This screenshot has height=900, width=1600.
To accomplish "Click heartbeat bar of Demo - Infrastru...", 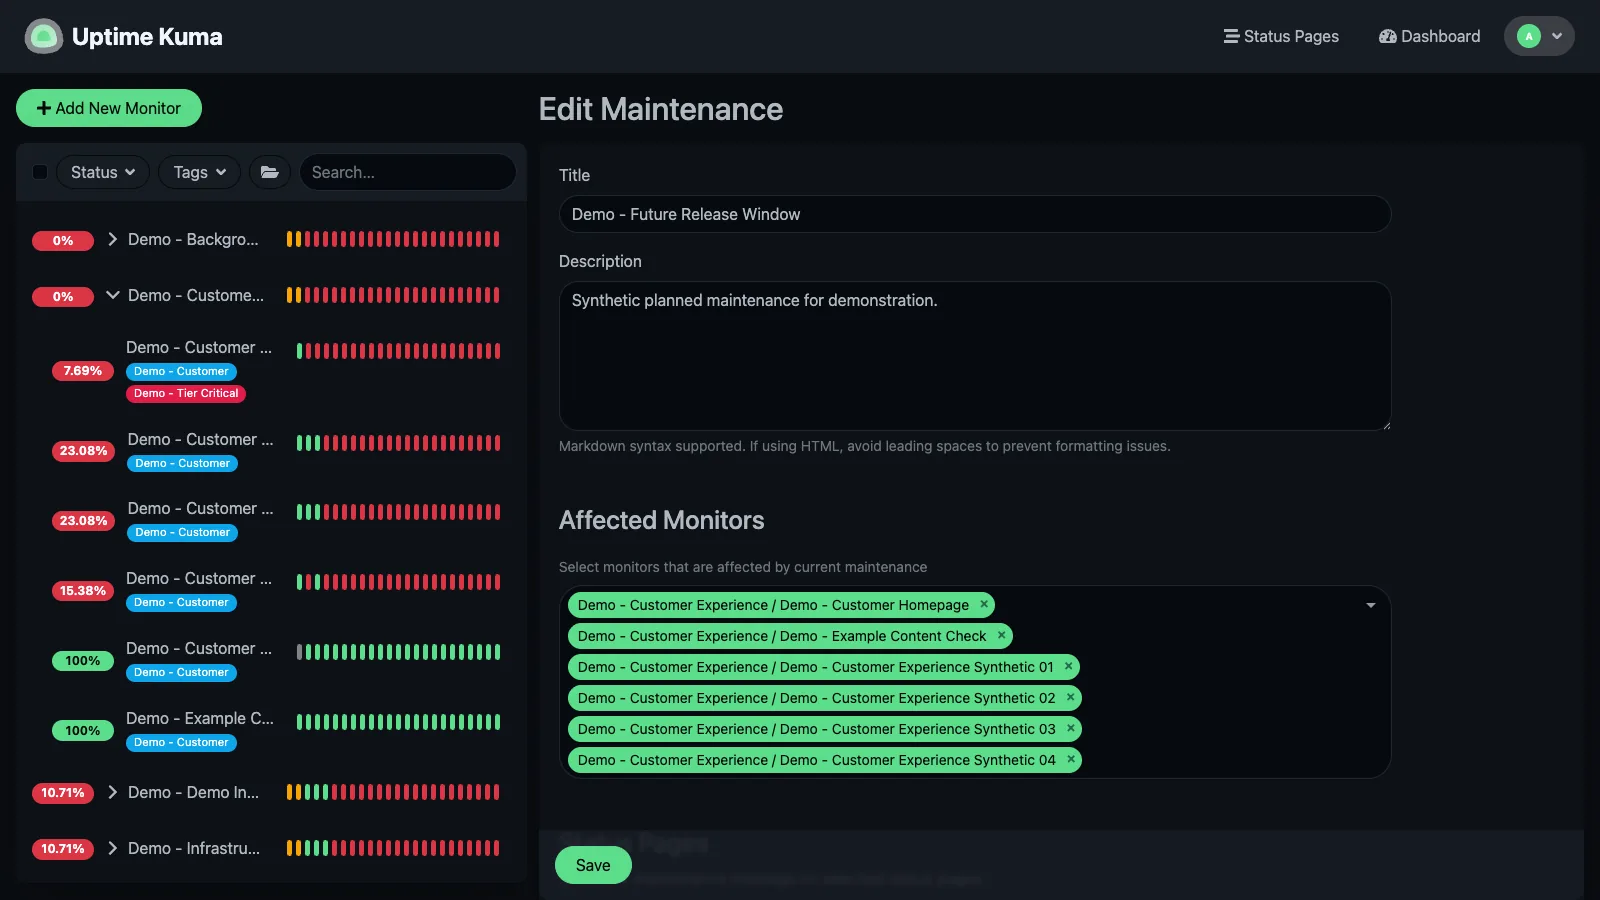I will tap(393, 848).
